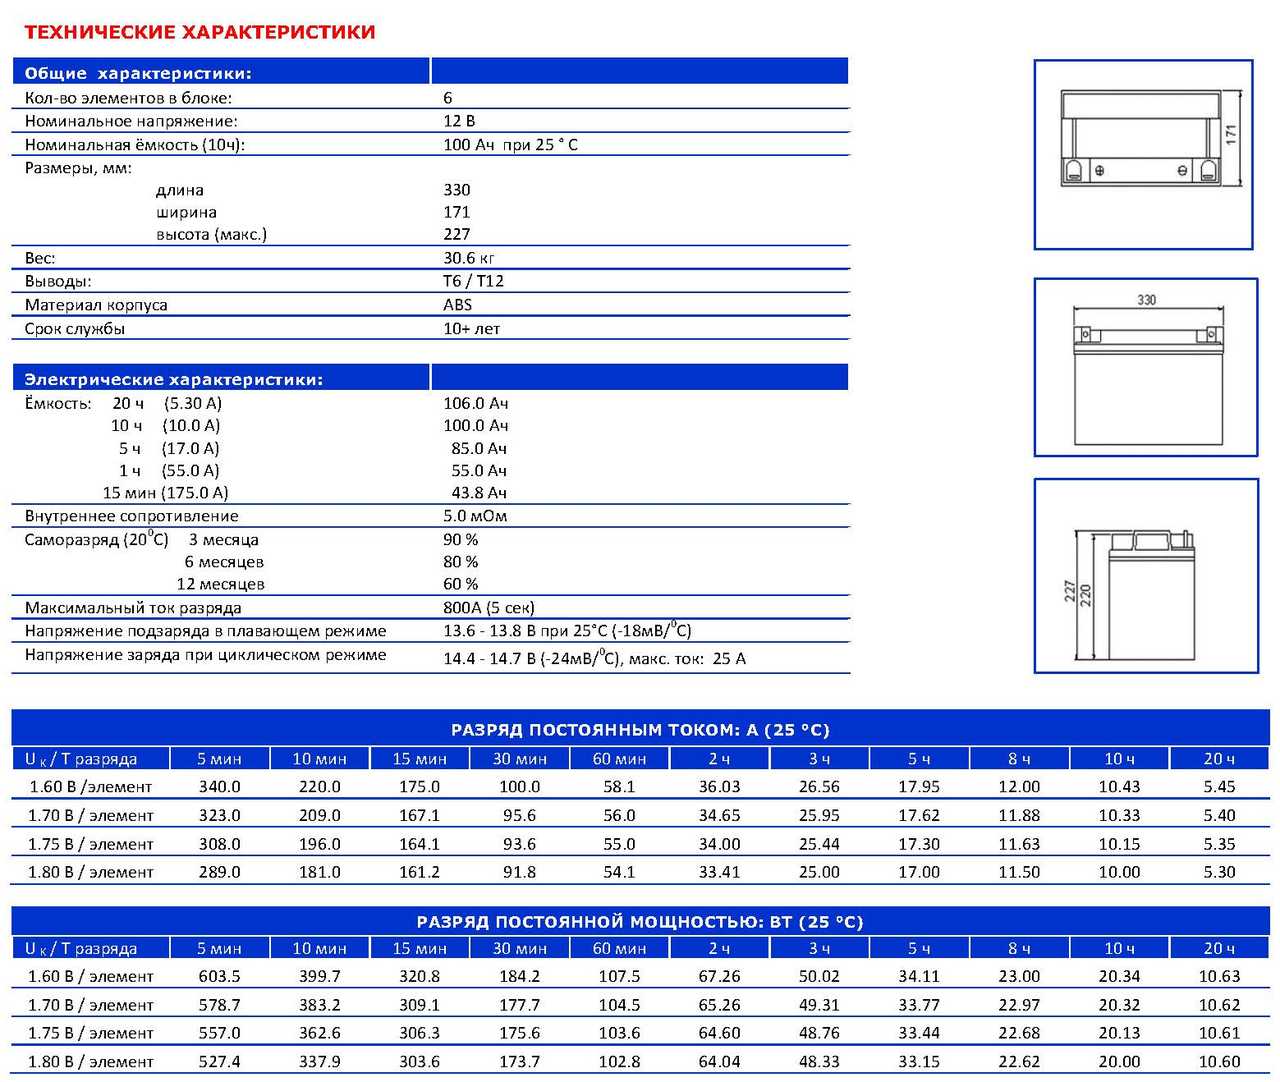Screen dimensions: 1280x1082
Task: Open the side-view battery diagram labeled 227
Action: pyautogui.click(x=1145, y=576)
